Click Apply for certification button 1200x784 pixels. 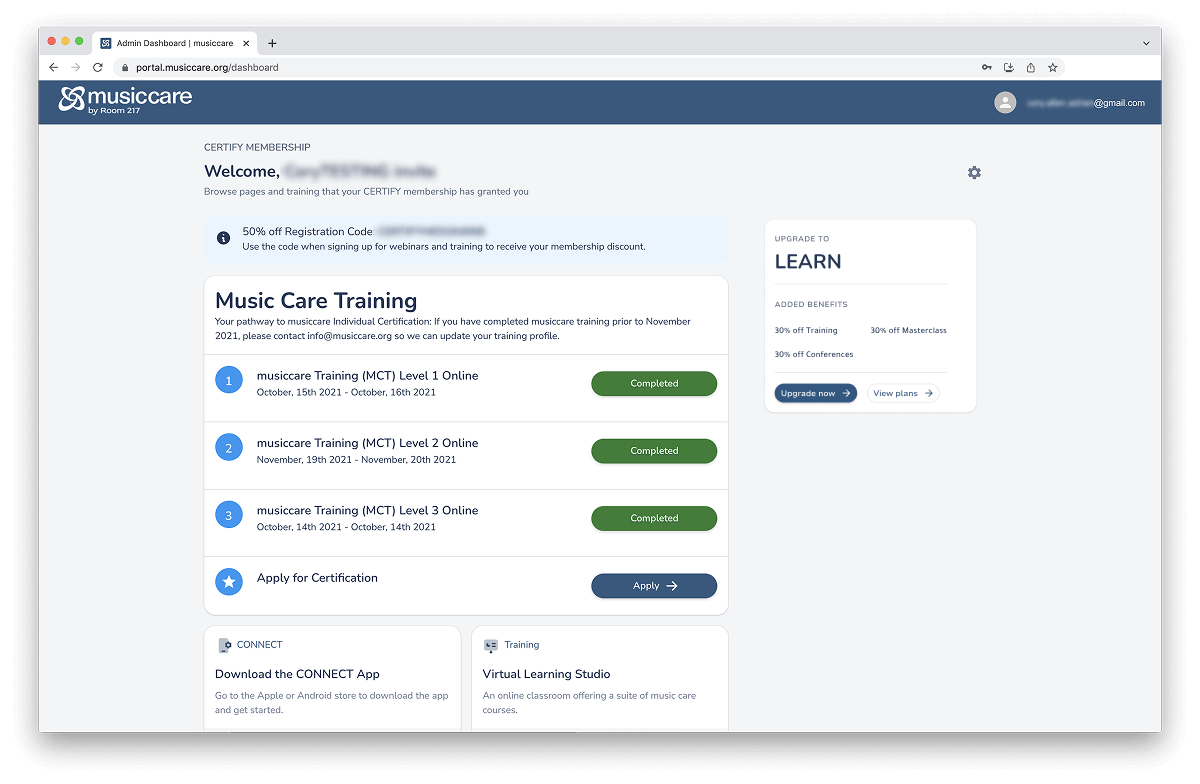(x=654, y=586)
